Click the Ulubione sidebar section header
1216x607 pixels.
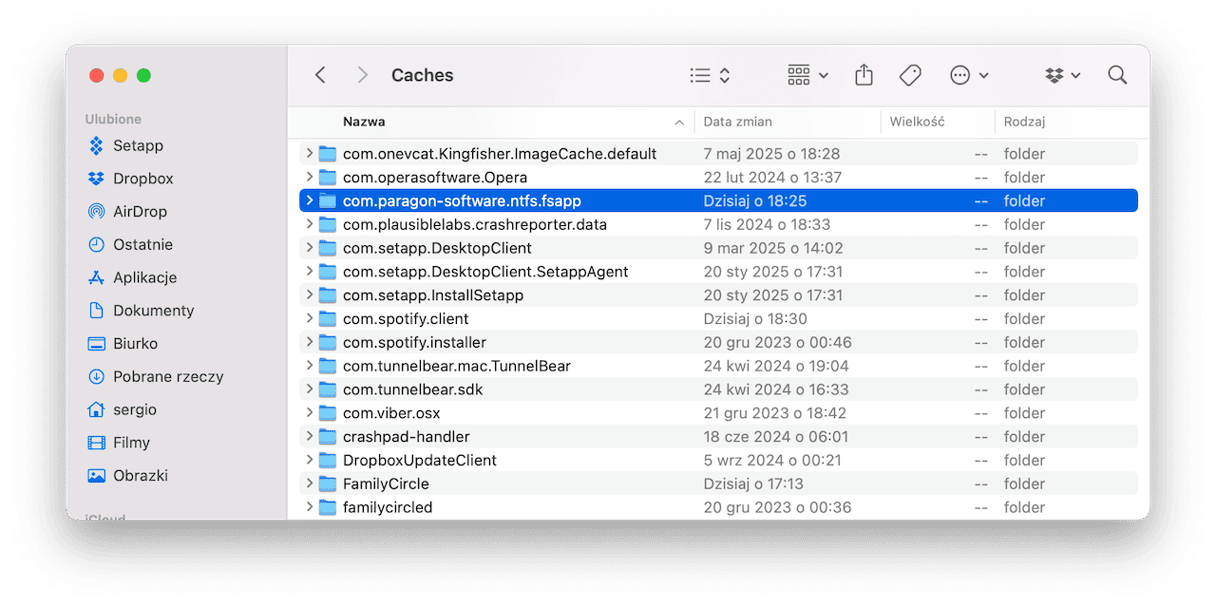coord(113,119)
